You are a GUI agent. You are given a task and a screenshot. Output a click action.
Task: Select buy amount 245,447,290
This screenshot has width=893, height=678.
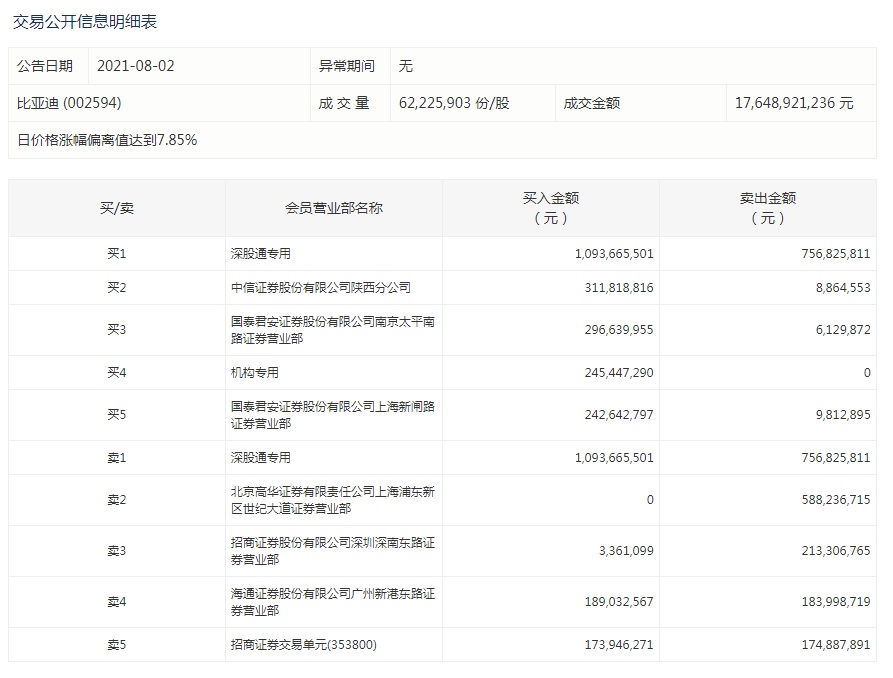pyautogui.click(x=619, y=373)
